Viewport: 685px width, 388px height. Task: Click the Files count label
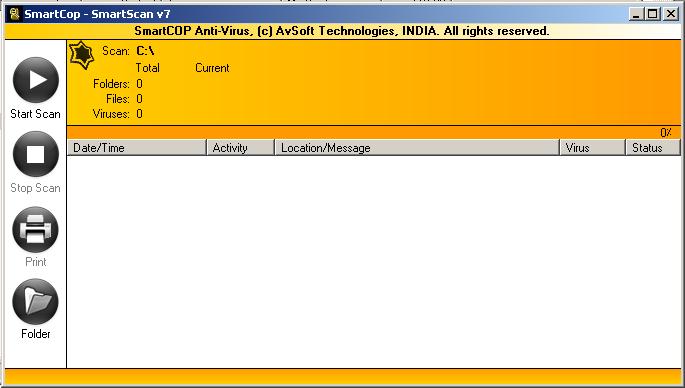click(x=118, y=99)
